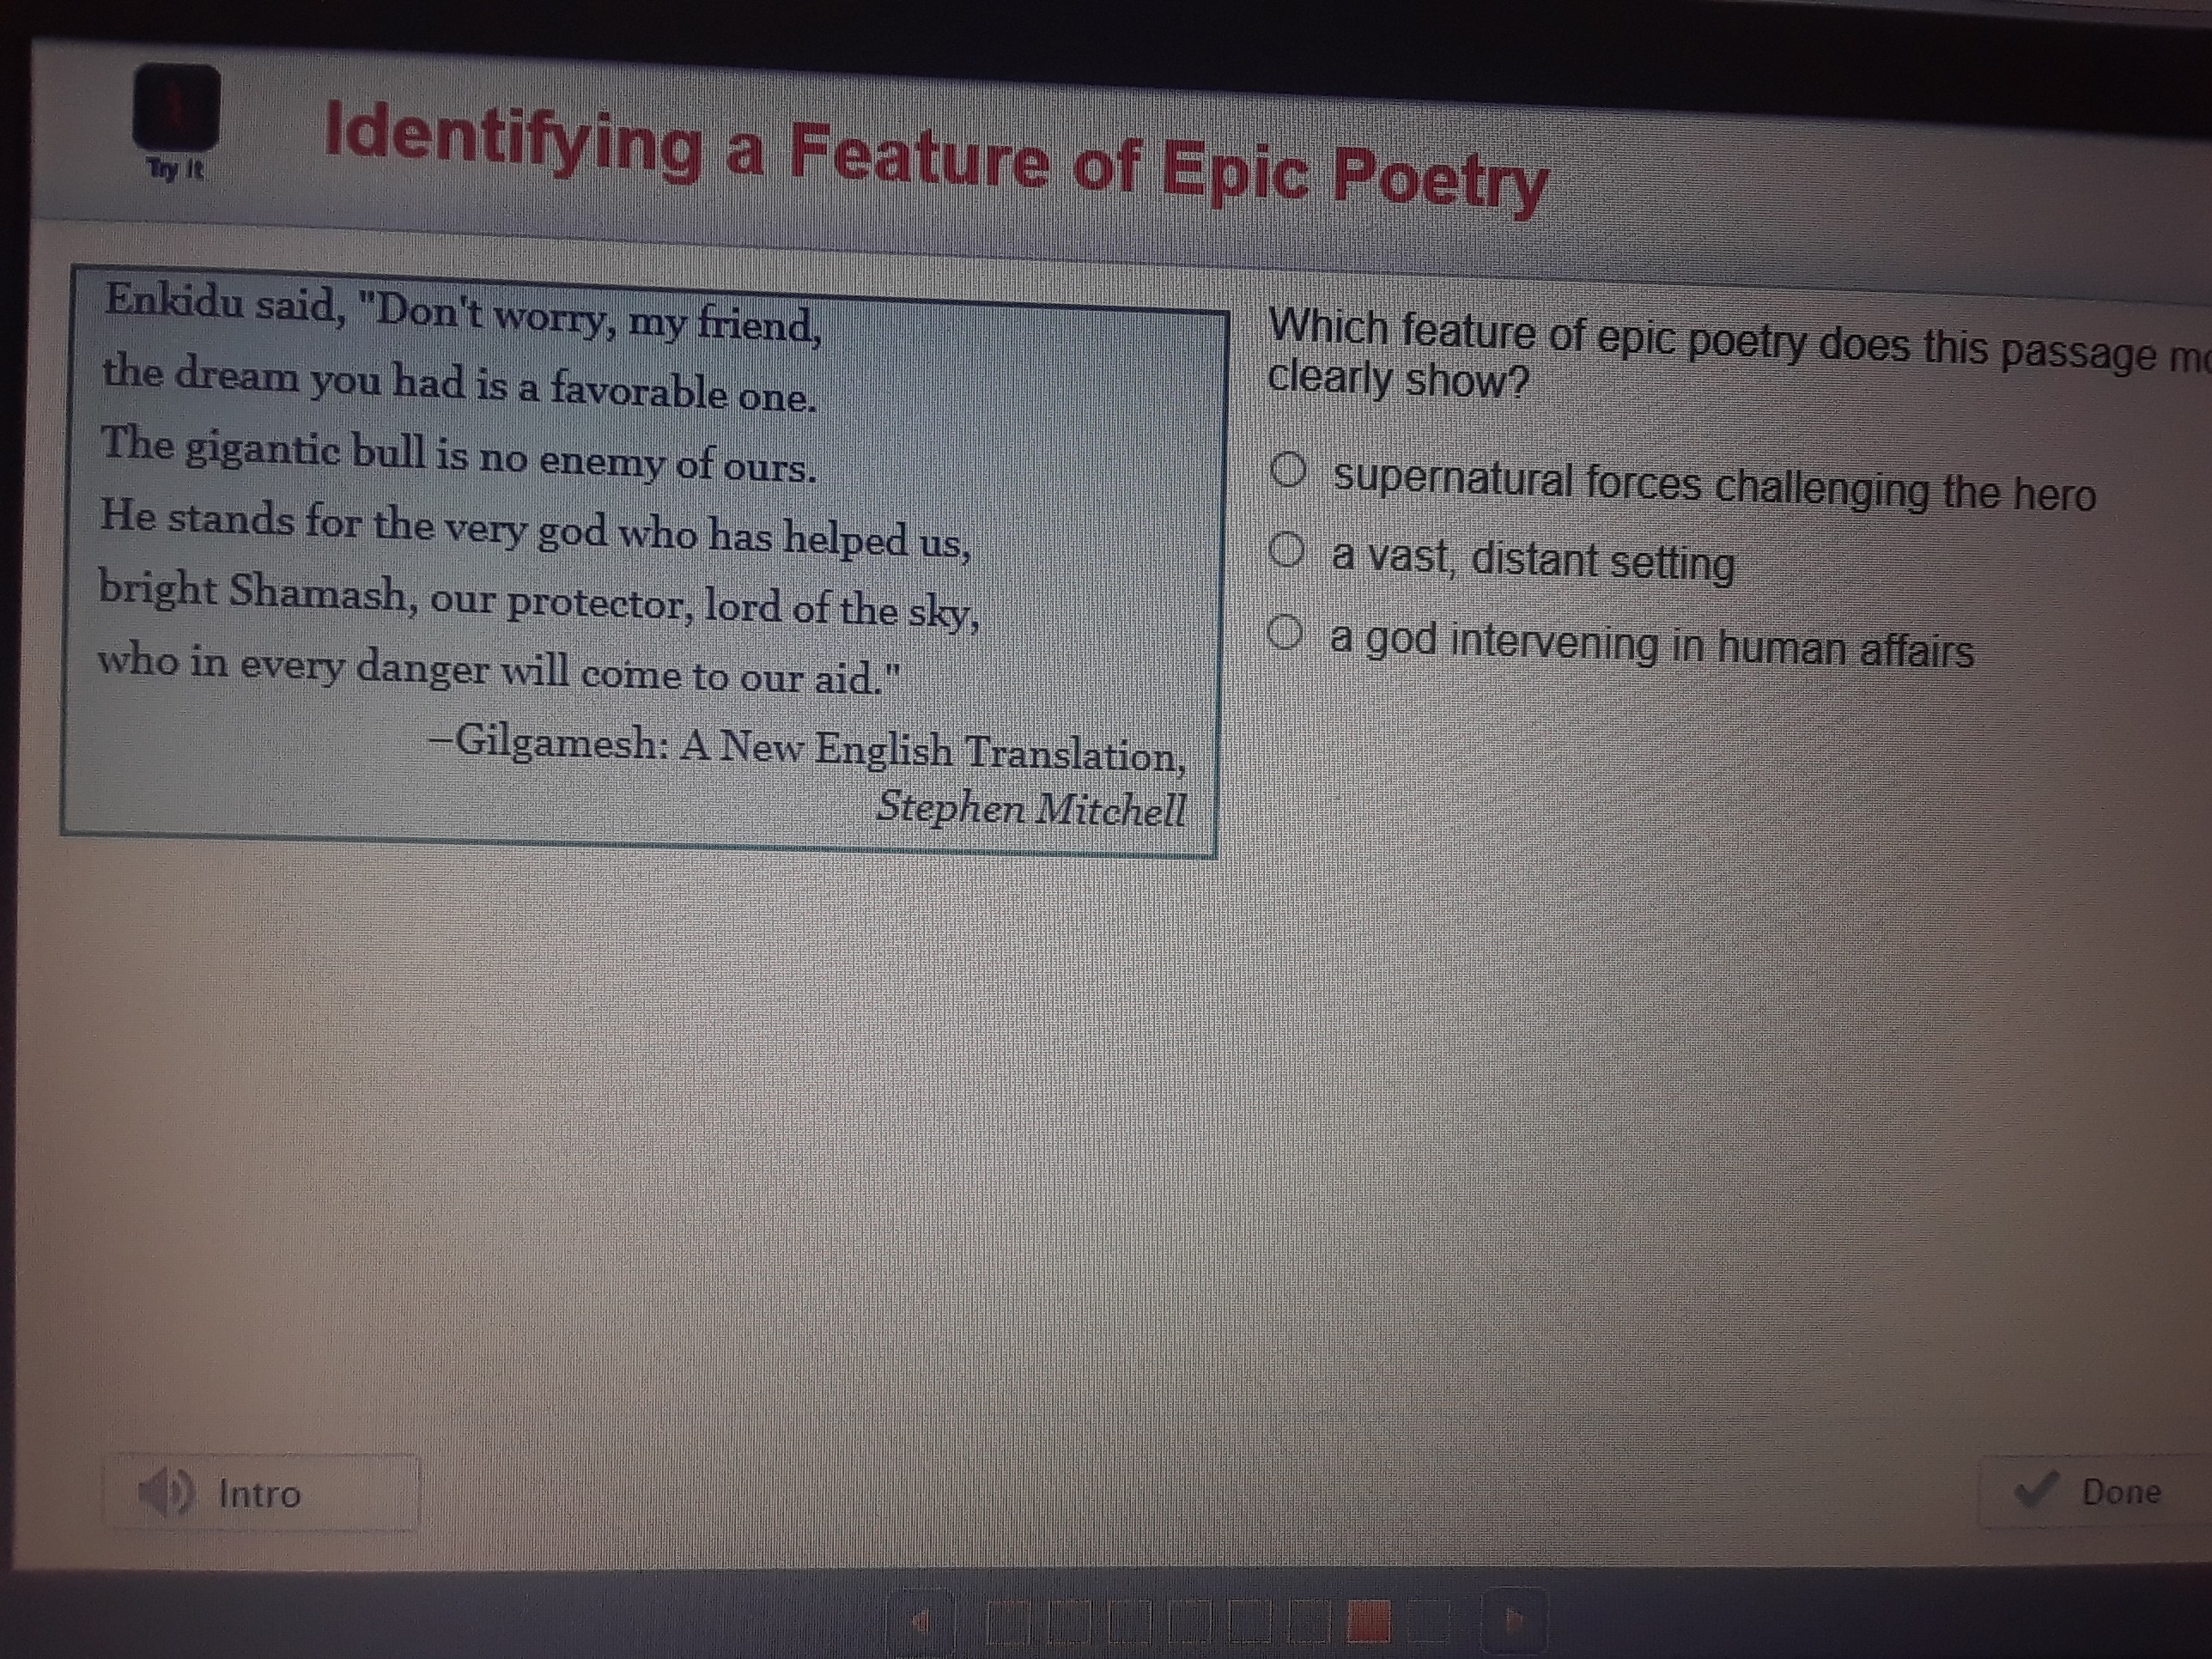Select 'a vast, distant setting' option
Image resolution: width=2212 pixels, height=1659 pixels.
pos(1287,549)
